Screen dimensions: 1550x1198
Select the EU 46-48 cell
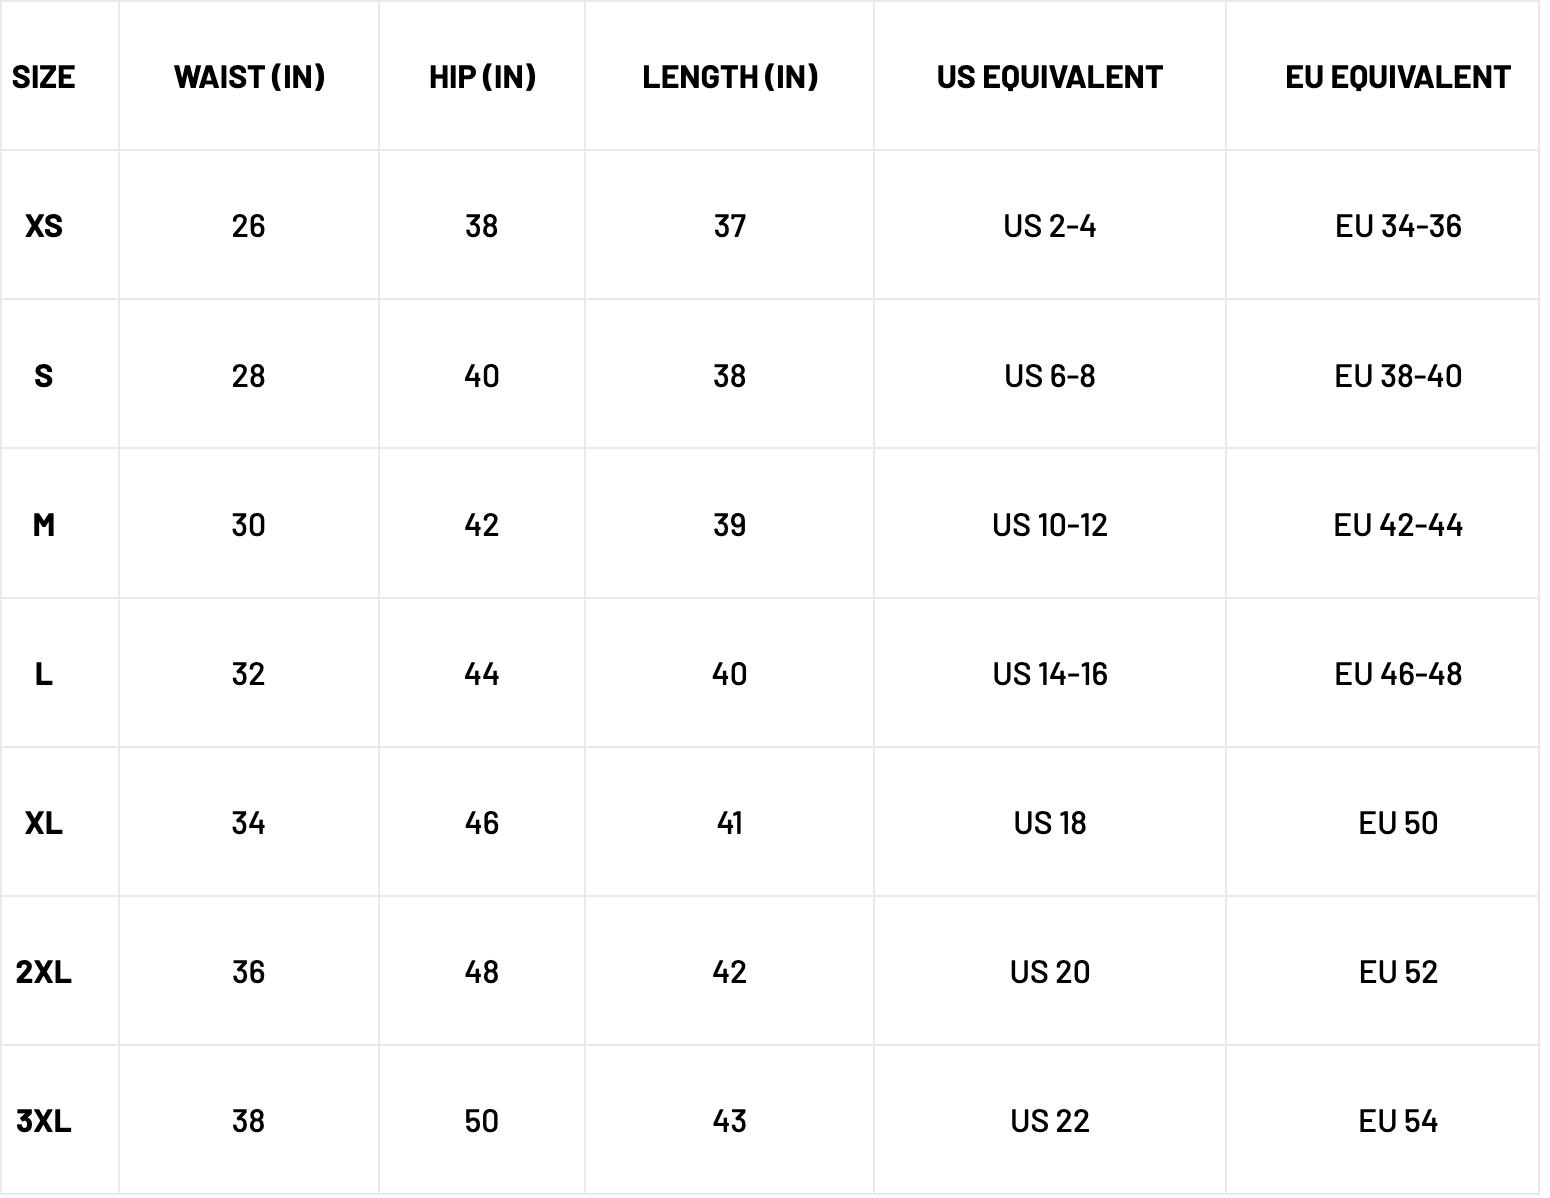1397,674
